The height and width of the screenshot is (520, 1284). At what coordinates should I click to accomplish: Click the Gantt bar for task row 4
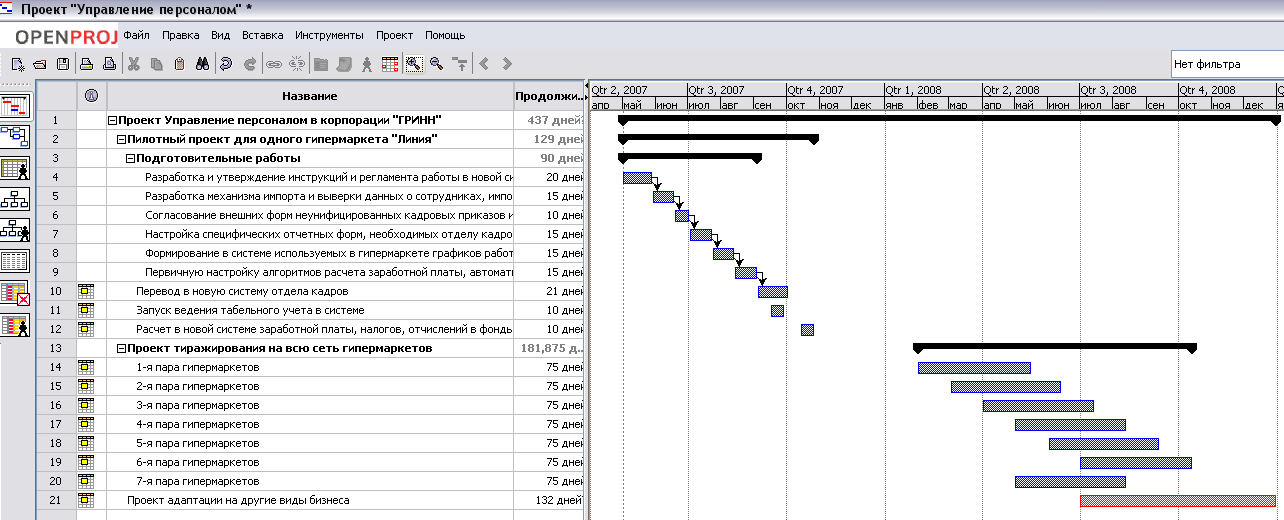point(637,178)
